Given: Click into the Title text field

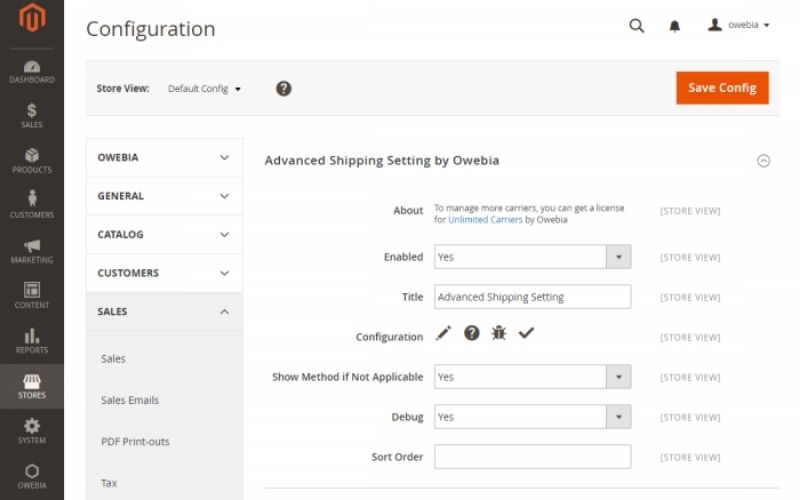Looking at the screenshot, I should [x=533, y=297].
